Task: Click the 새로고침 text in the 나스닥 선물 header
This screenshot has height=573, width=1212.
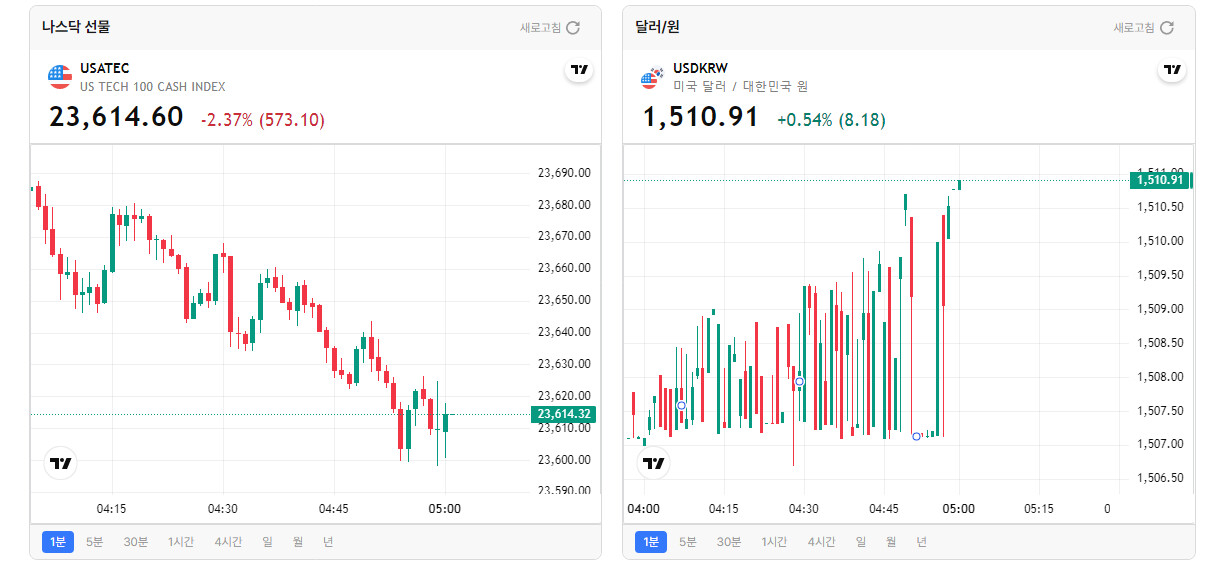Action: pyautogui.click(x=540, y=28)
